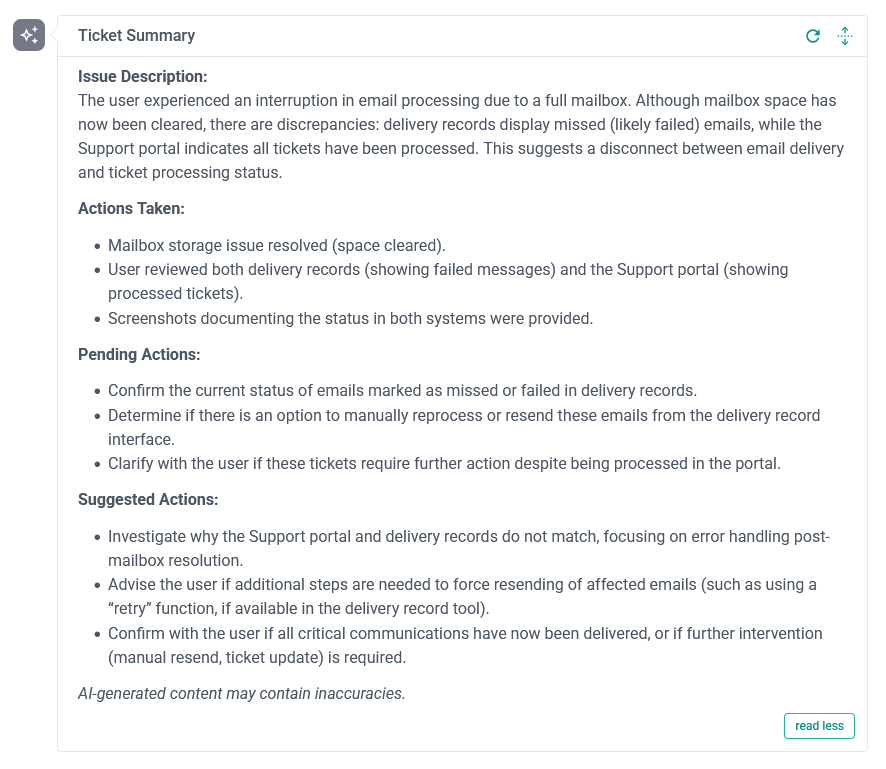The image size is (886, 769).
Task: Click the critical communications delivered bullet
Action: coord(464,633)
